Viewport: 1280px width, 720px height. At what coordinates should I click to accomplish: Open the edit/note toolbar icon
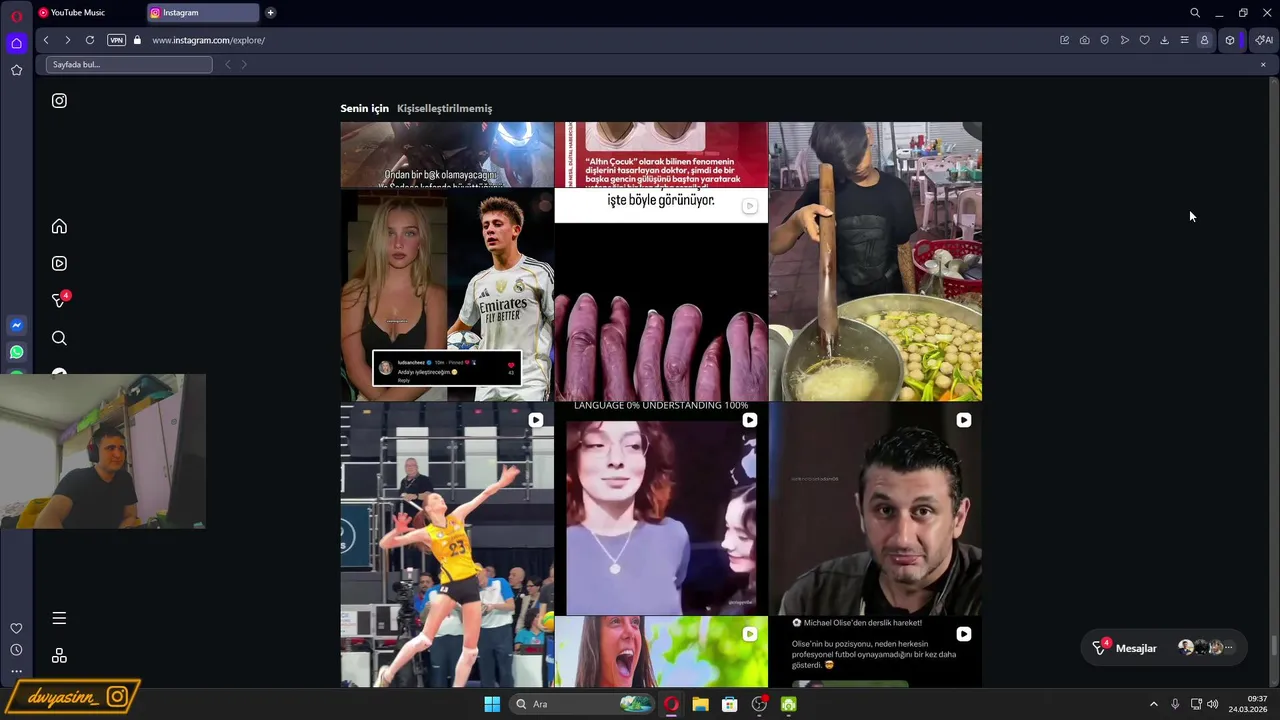click(x=1065, y=40)
